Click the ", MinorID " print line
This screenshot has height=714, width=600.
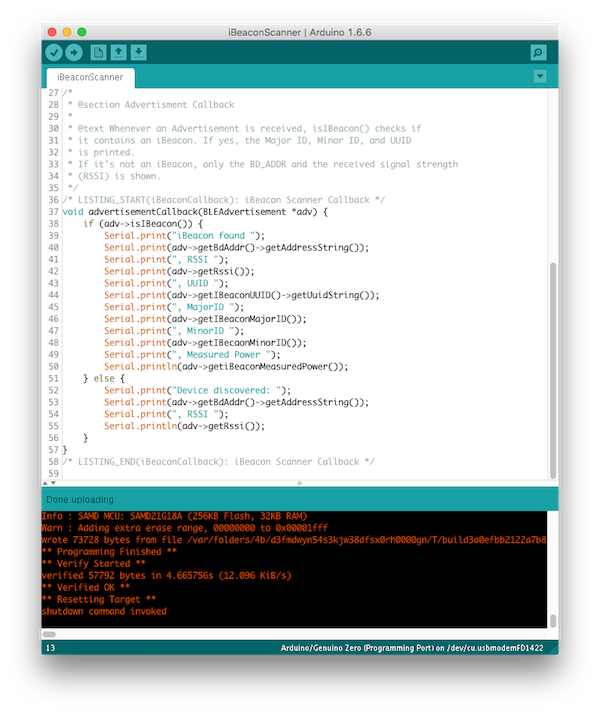[174, 331]
